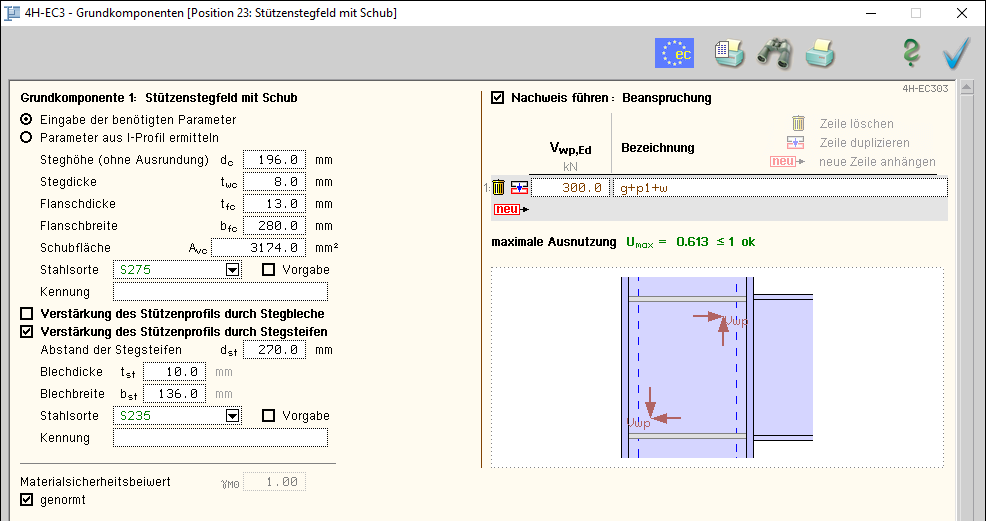Image resolution: width=986 pixels, height=521 pixels.
Task: Delete row 1 using trash icon
Action: point(498,187)
